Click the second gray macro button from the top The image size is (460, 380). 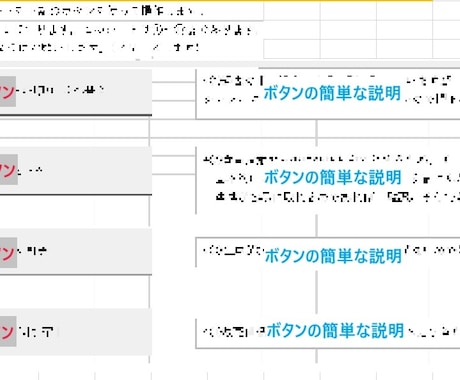76,171
